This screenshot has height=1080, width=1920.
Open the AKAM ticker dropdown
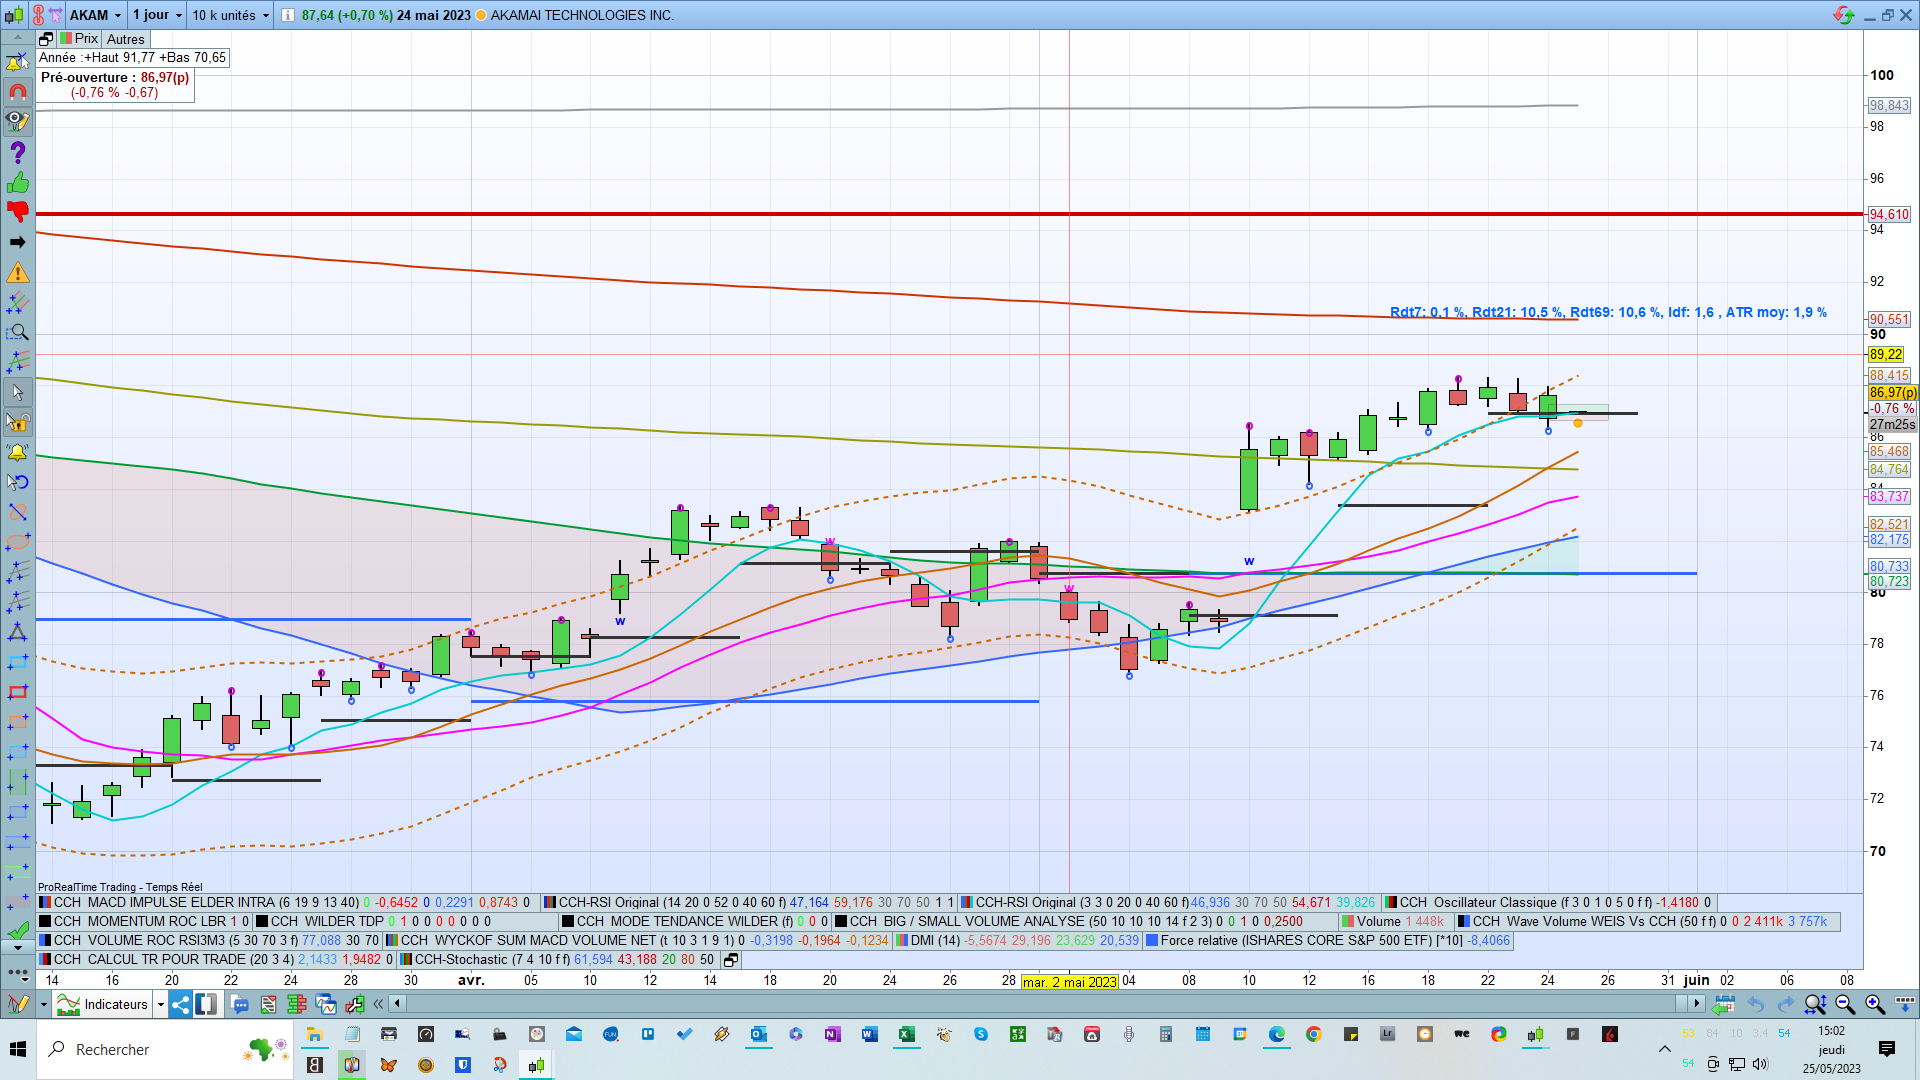point(118,15)
